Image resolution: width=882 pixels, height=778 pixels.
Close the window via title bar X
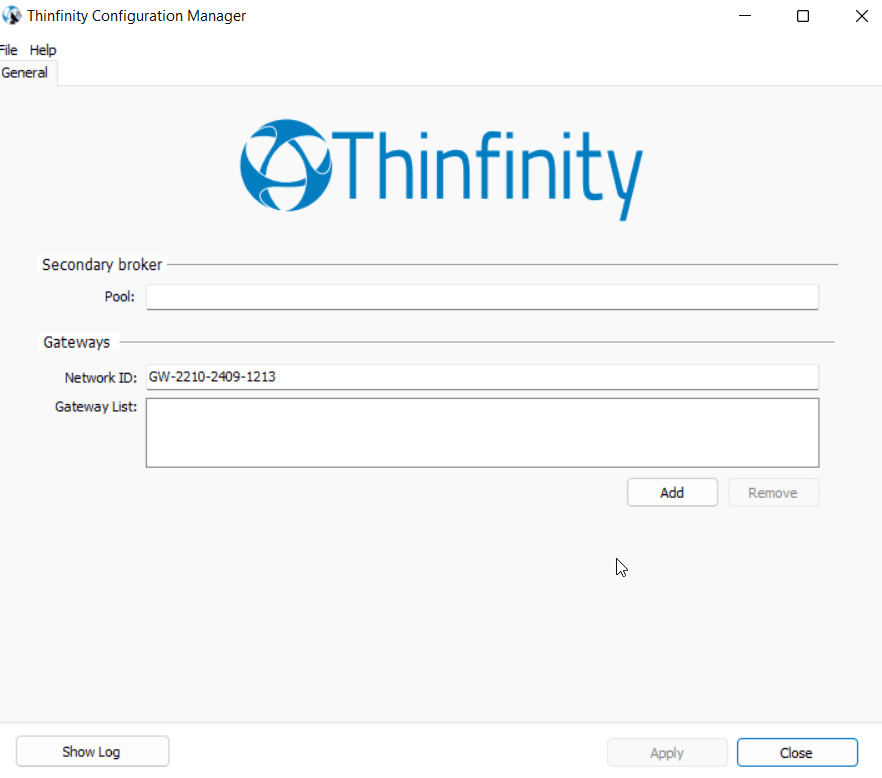point(861,16)
